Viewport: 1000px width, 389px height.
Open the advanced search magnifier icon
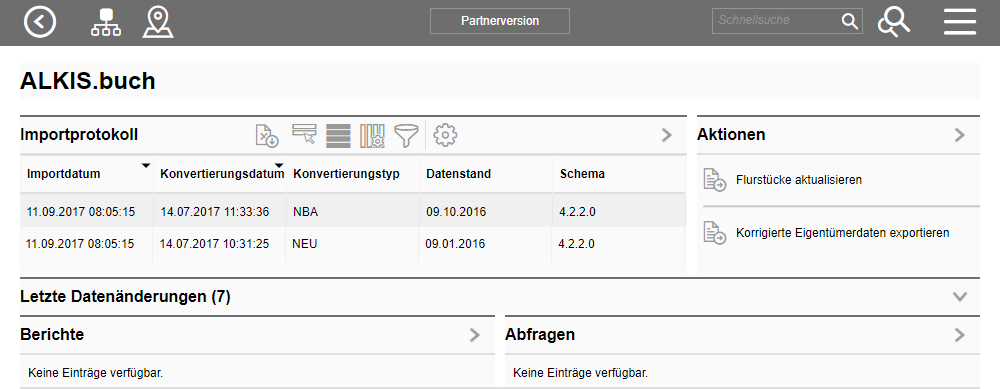[x=893, y=22]
